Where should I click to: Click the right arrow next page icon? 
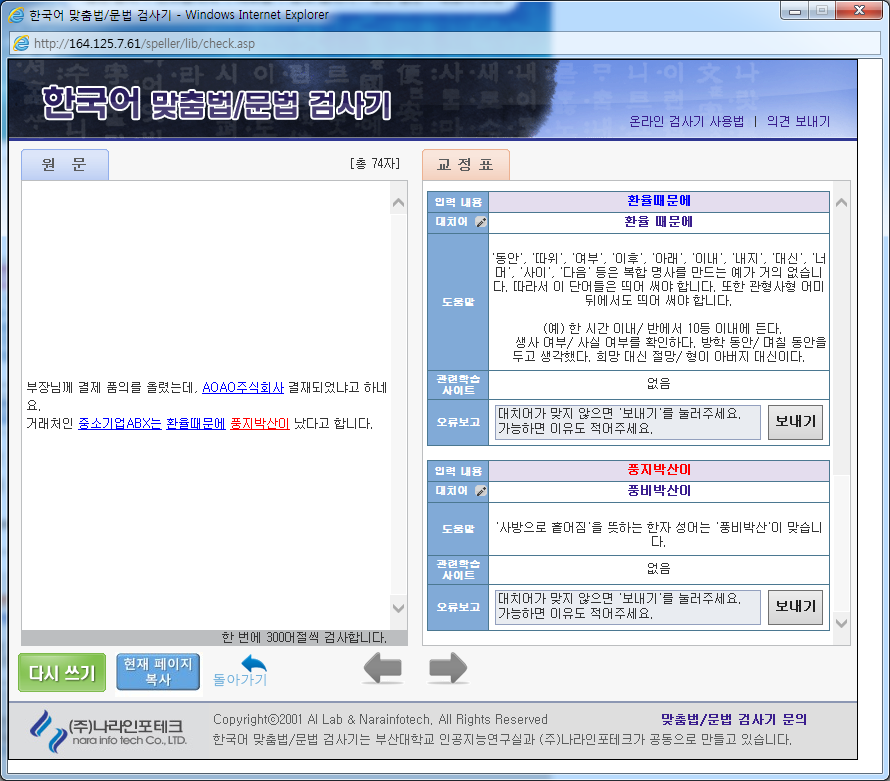coord(448,668)
